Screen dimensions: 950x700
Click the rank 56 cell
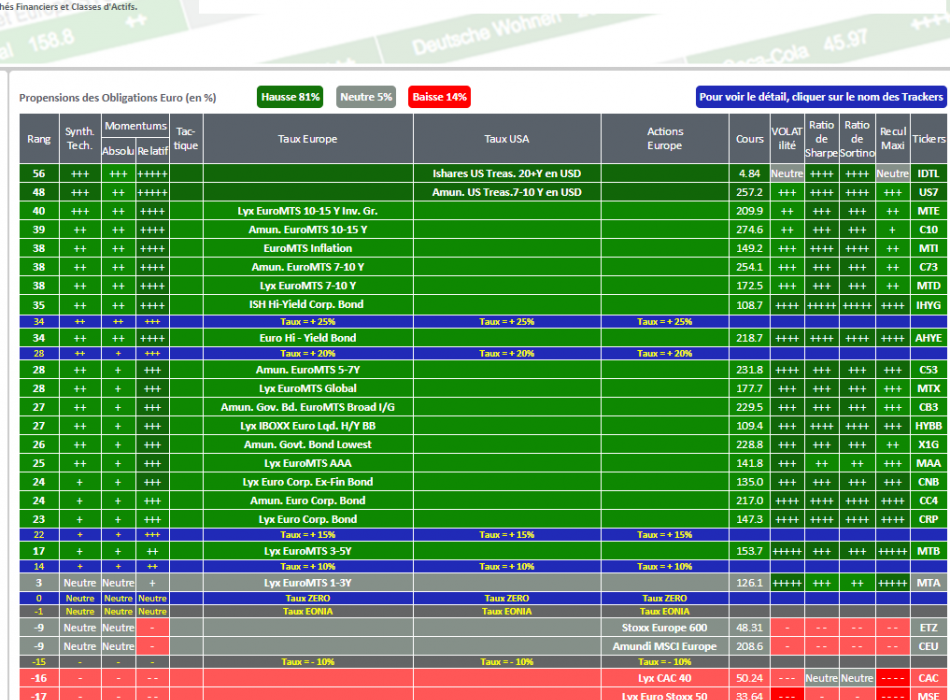[x=39, y=173]
